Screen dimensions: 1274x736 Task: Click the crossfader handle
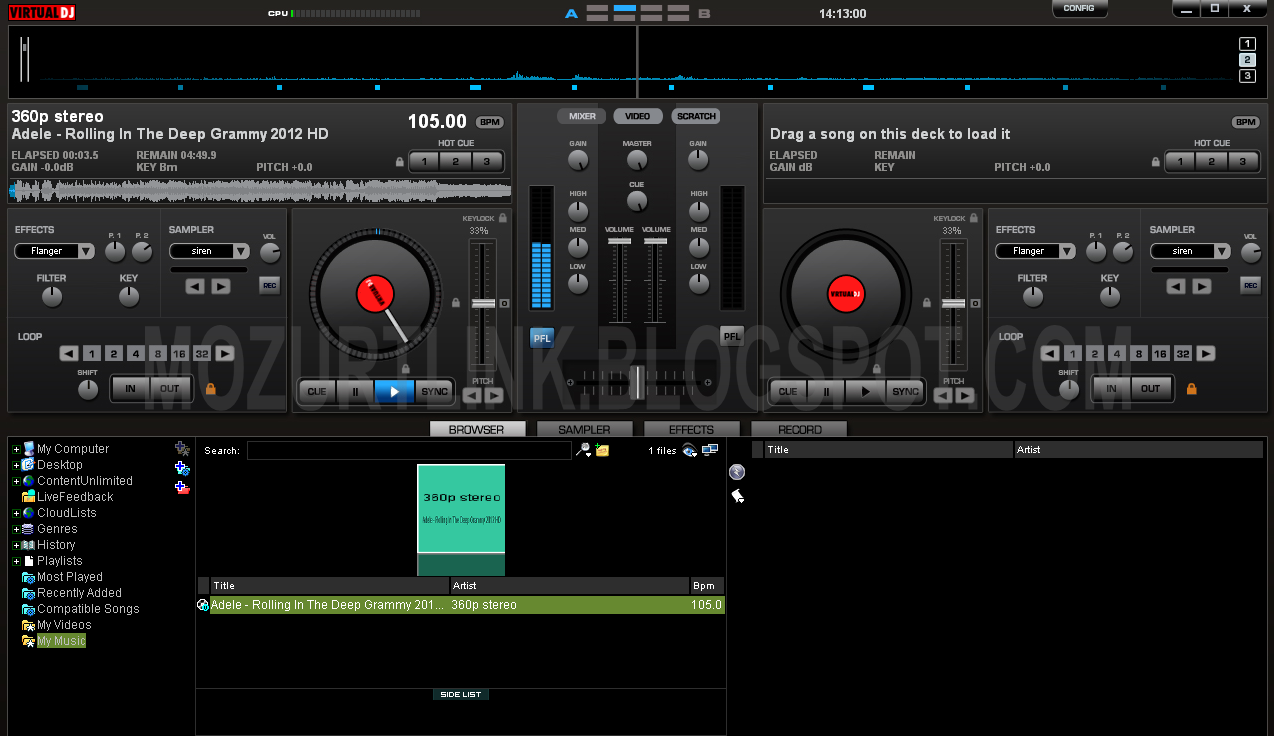pos(637,382)
